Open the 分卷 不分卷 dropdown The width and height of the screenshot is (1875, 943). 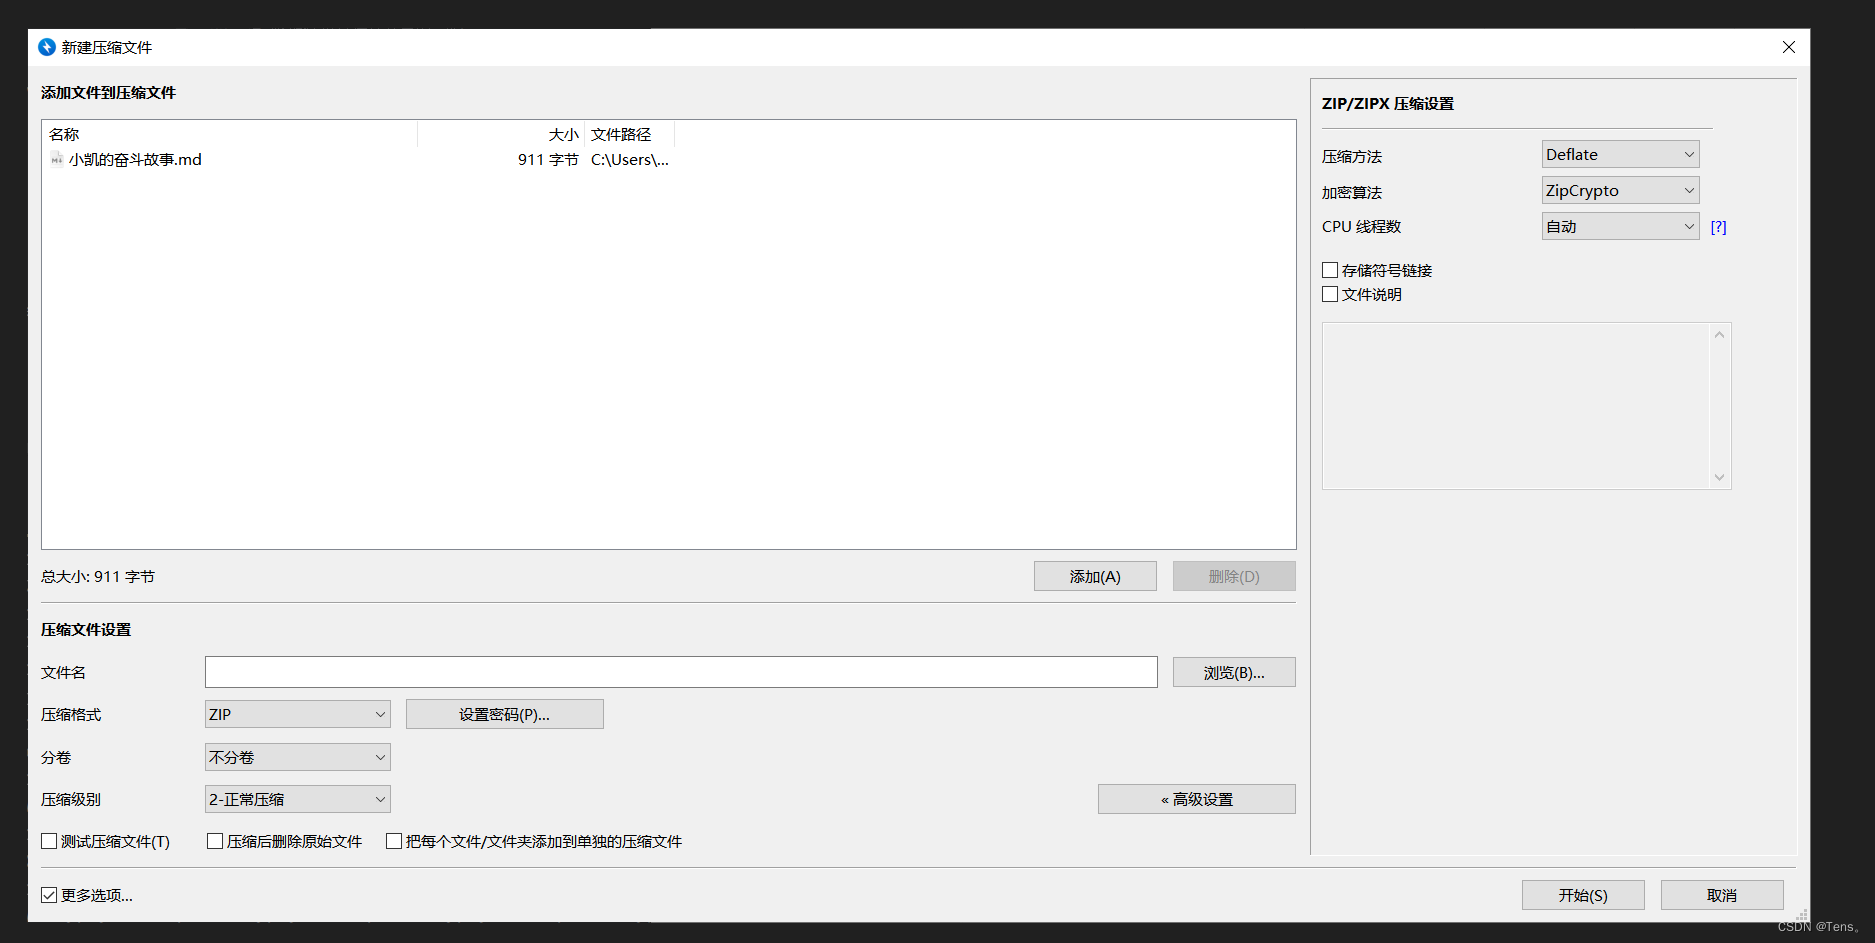297,757
